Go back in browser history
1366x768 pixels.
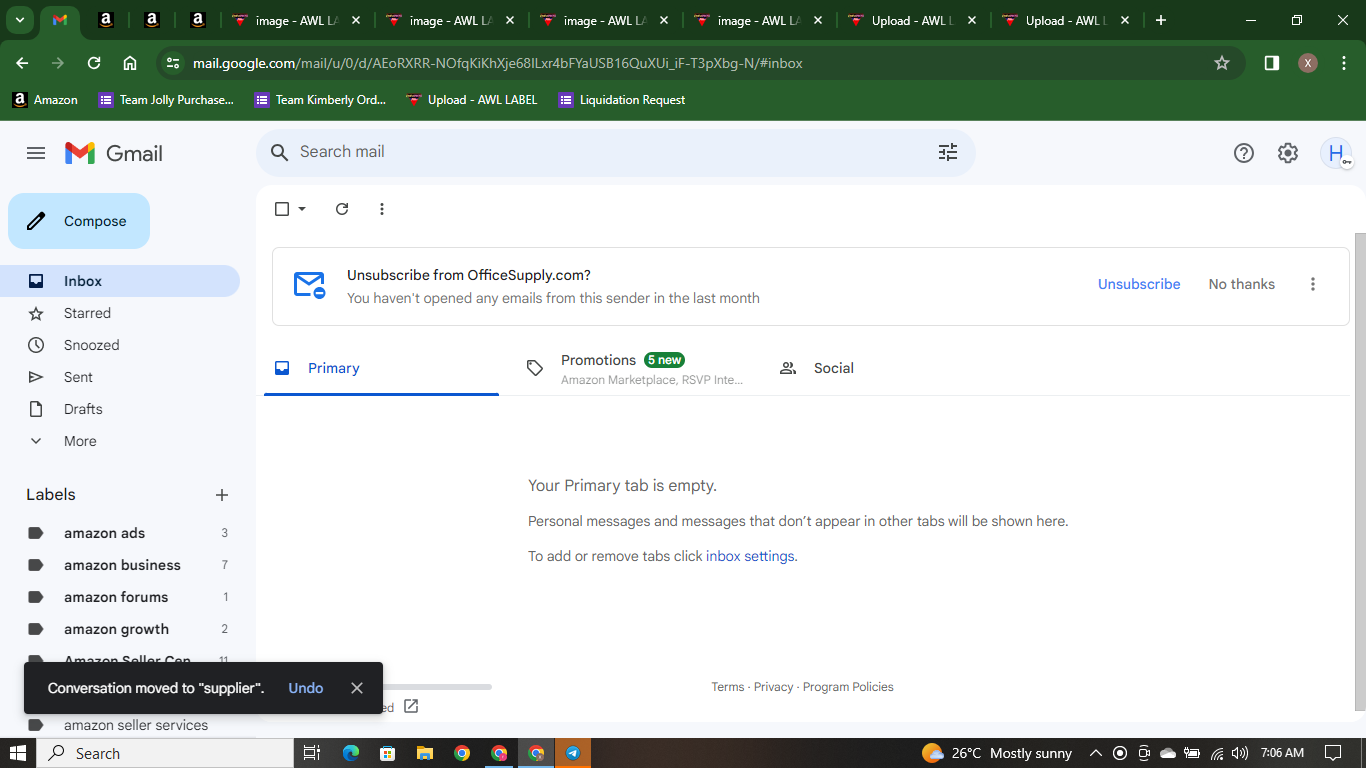22,63
